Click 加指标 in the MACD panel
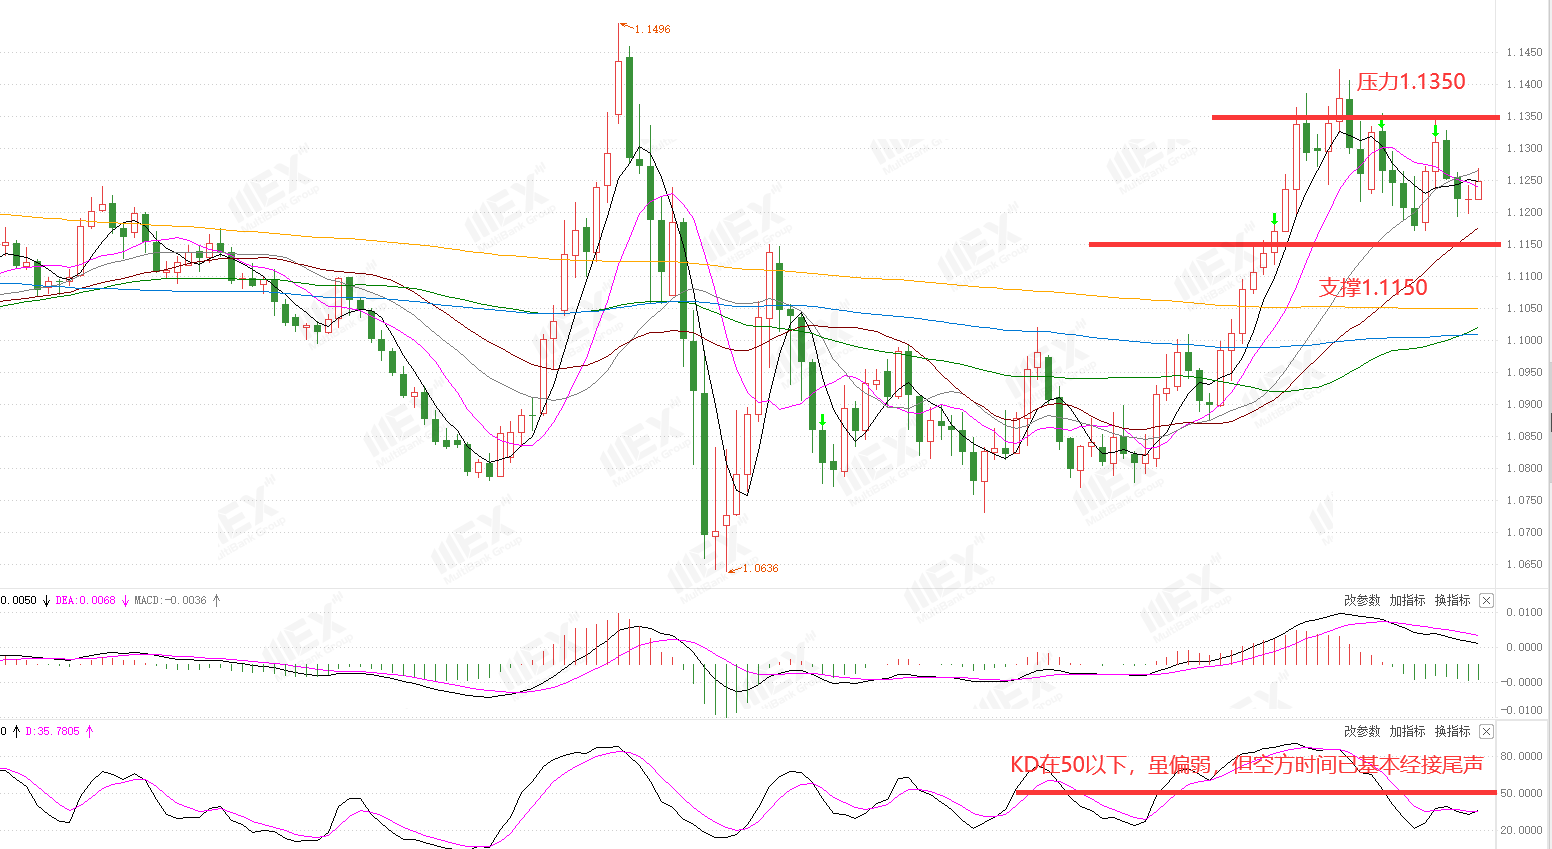 pos(1407,600)
